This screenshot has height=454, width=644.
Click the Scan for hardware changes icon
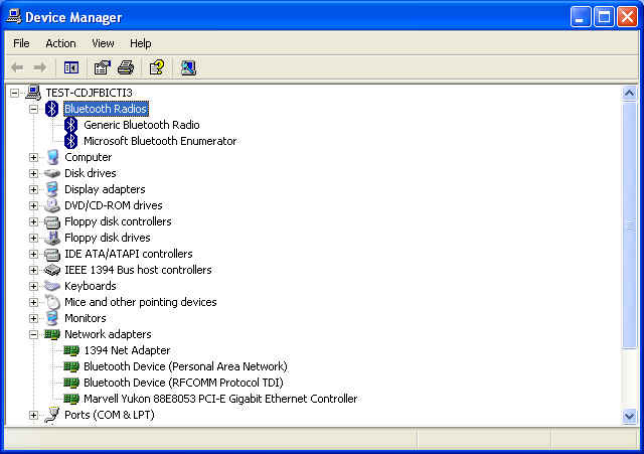tap(188, 67)
